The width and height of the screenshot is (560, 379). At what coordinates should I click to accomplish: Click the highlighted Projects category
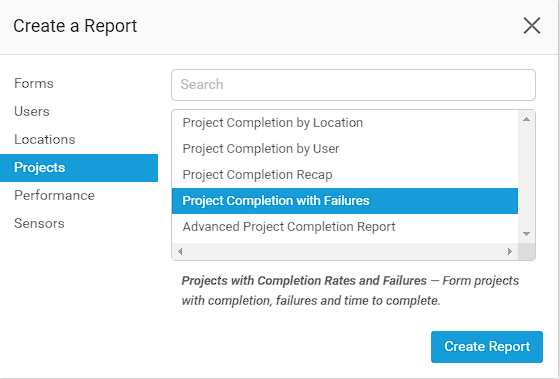(79, 168)
